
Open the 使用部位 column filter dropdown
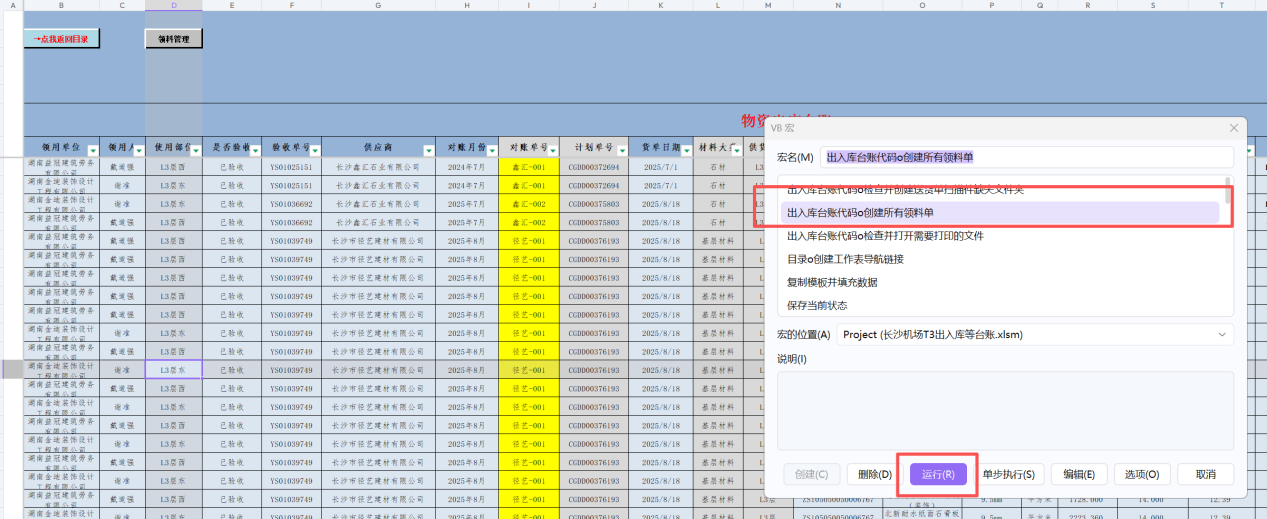194,150
